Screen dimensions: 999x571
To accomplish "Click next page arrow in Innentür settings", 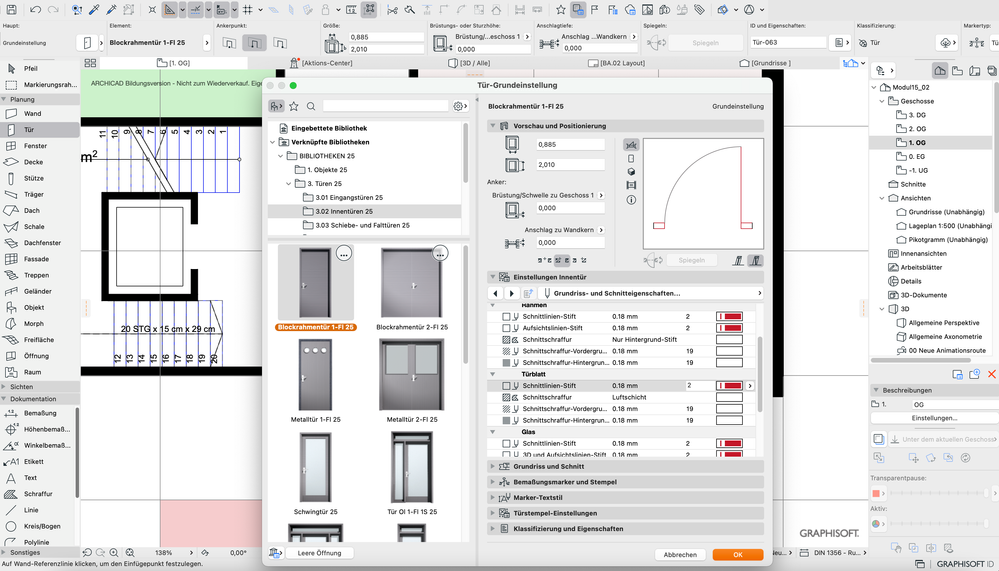I will pyautogui.click(x=512, y=293).
